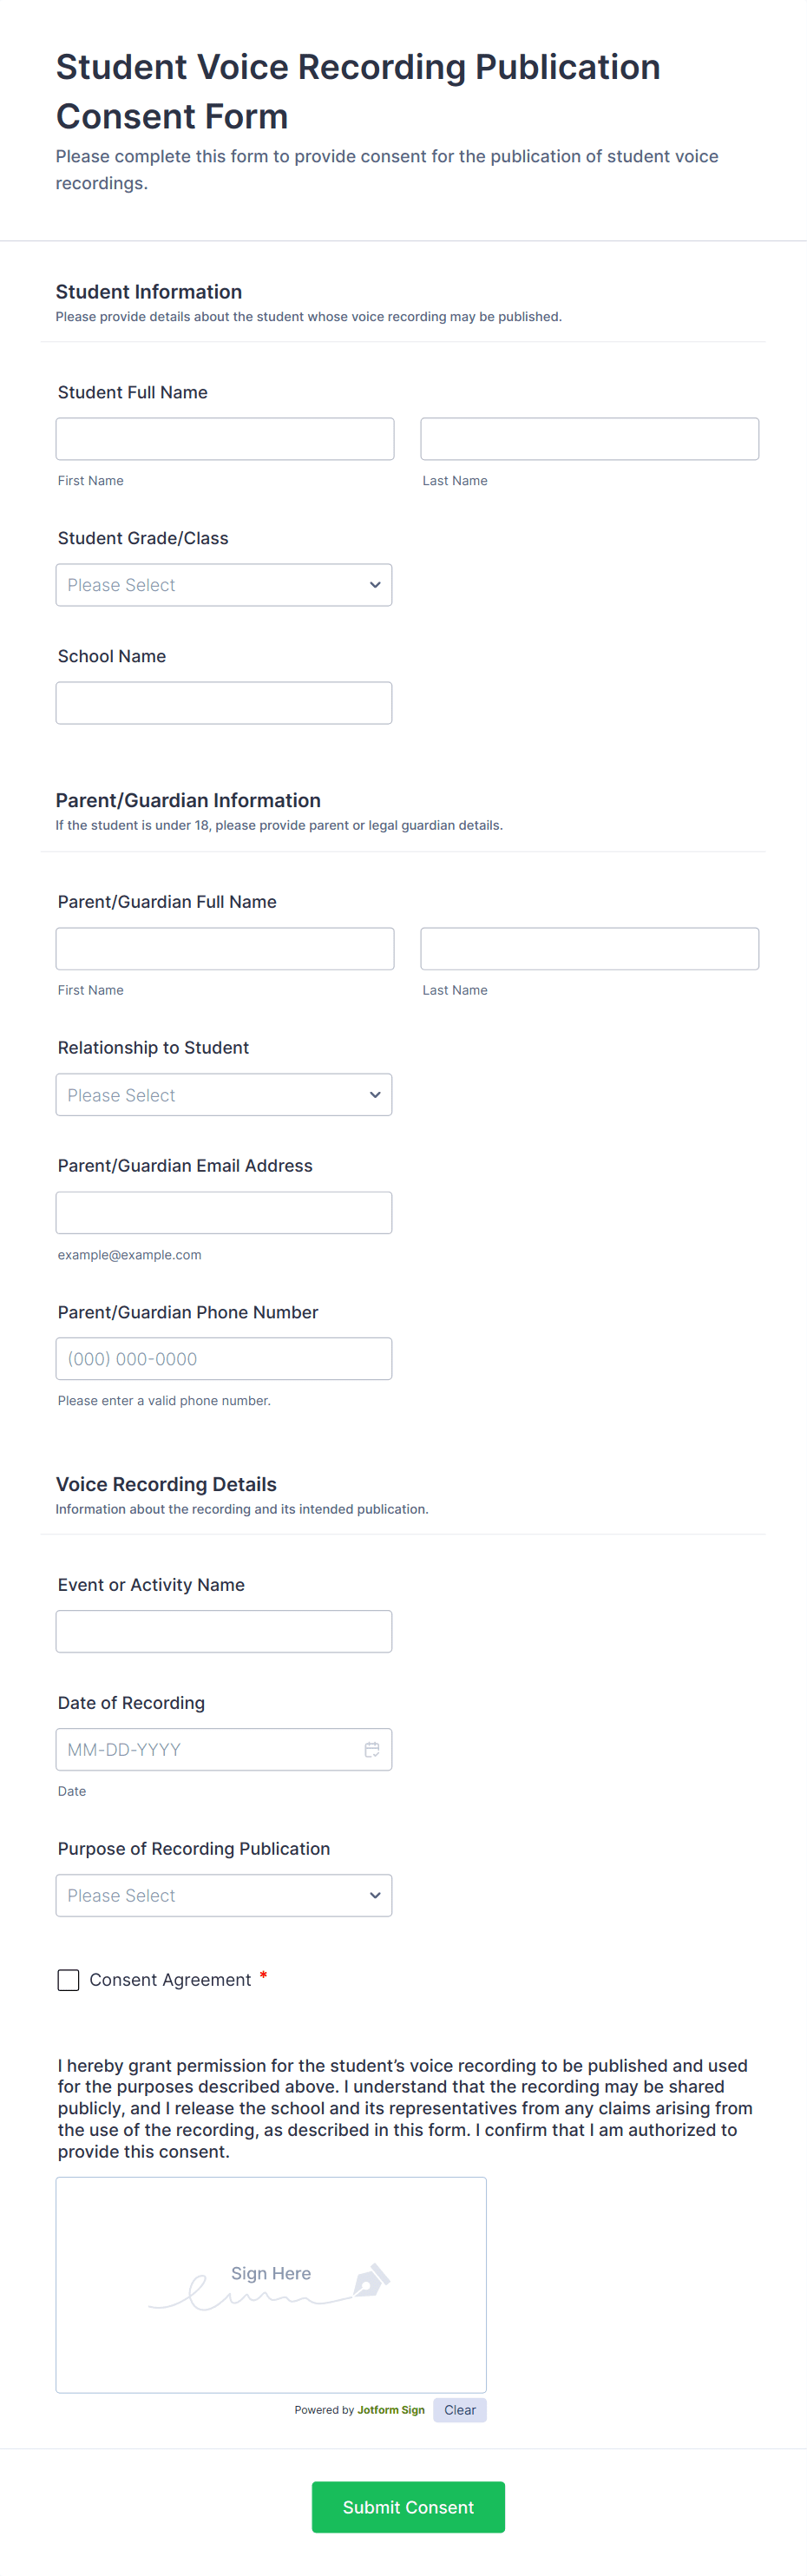
Task: Click the student's Last Name field
Action: (589, 438)
